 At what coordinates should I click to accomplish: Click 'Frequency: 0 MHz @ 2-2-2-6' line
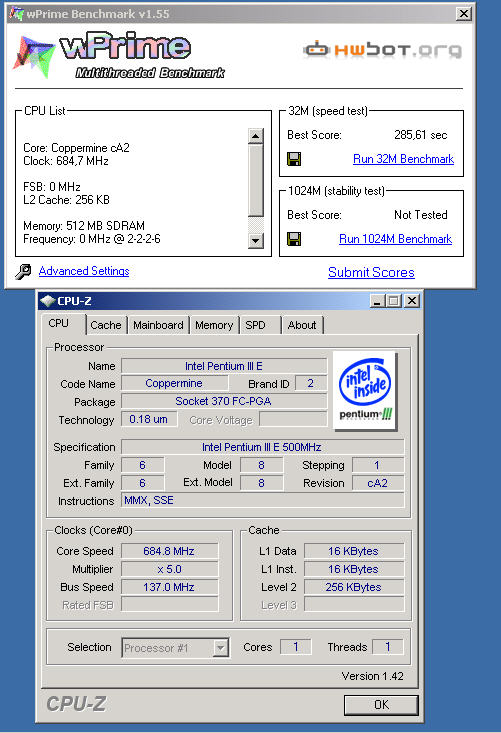tap(92, 239)
